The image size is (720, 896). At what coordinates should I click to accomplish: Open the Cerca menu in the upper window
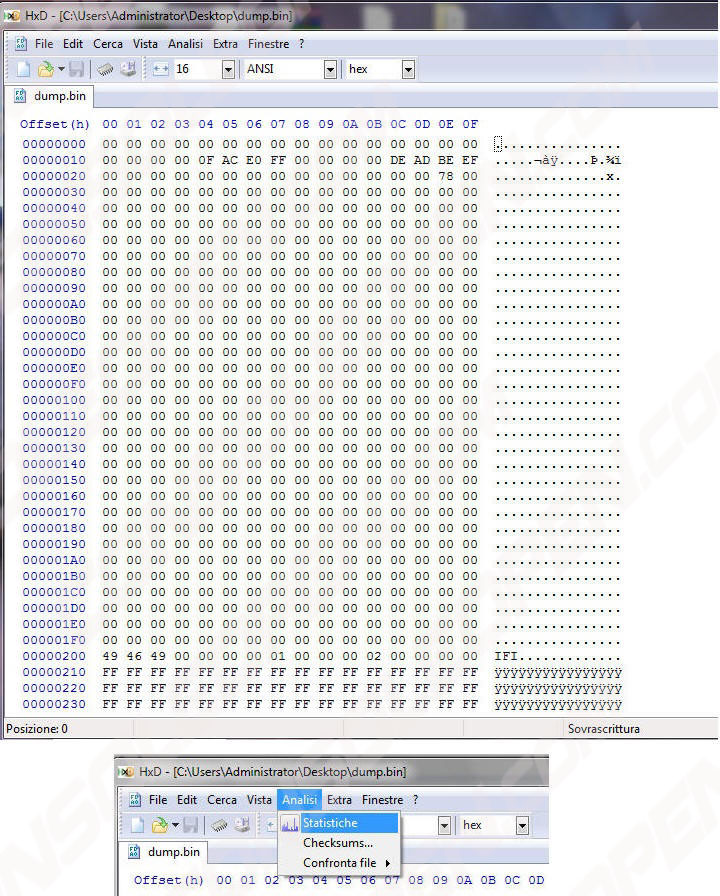tap(108, 44)
